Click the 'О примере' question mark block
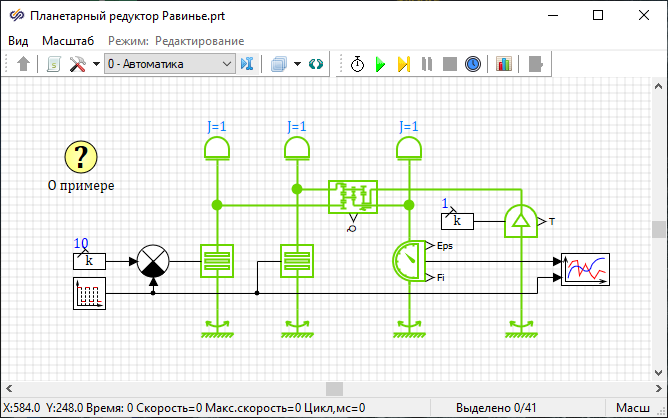The image size is (668, 418). click(x=81, y=156)
